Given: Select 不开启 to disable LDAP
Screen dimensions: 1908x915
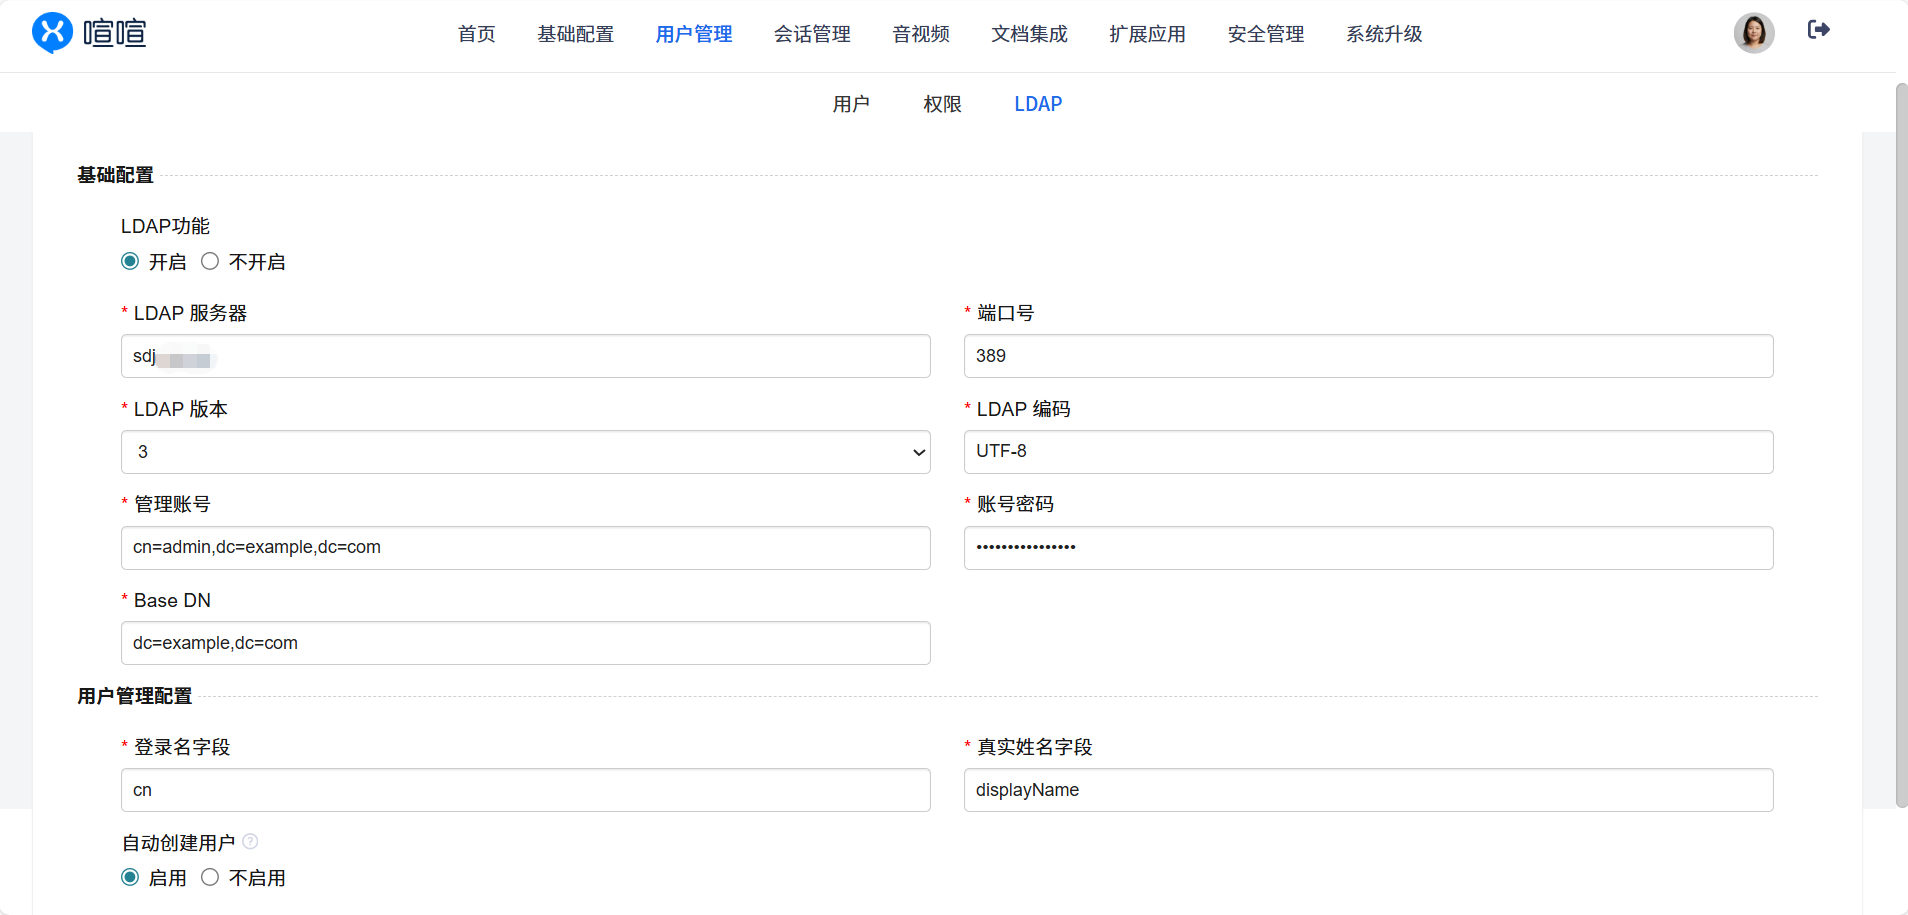Looking at the screenshot, I should [210, 262].
